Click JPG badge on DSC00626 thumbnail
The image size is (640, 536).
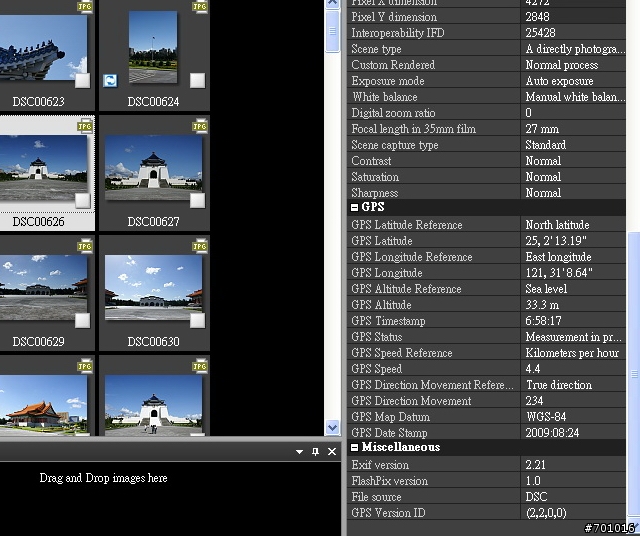pos(84,126)
